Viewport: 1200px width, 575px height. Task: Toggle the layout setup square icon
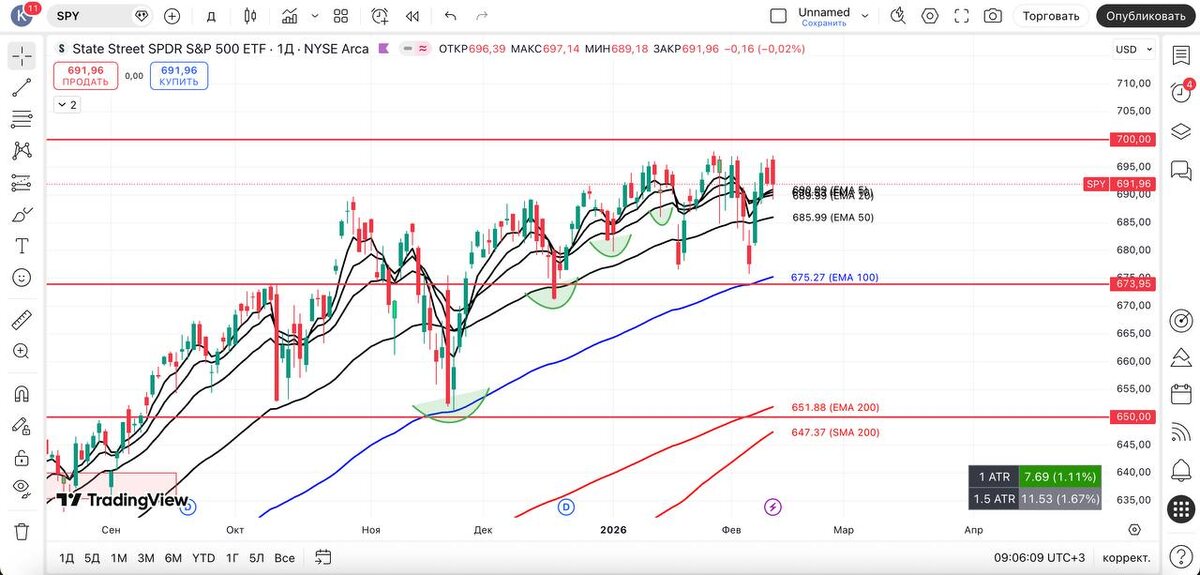(778, 16)
